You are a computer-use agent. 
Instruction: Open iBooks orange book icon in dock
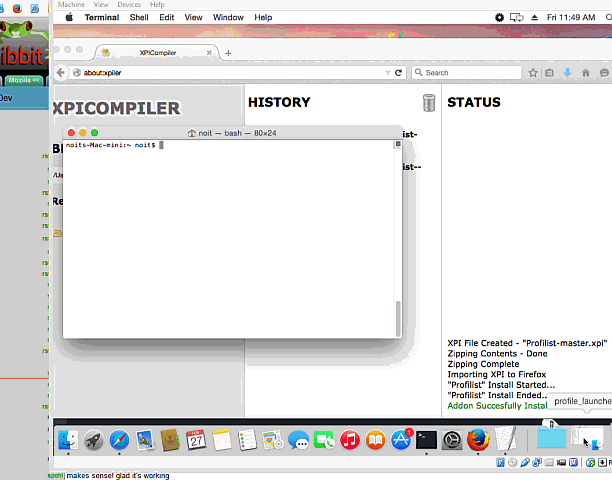point(375,440)
